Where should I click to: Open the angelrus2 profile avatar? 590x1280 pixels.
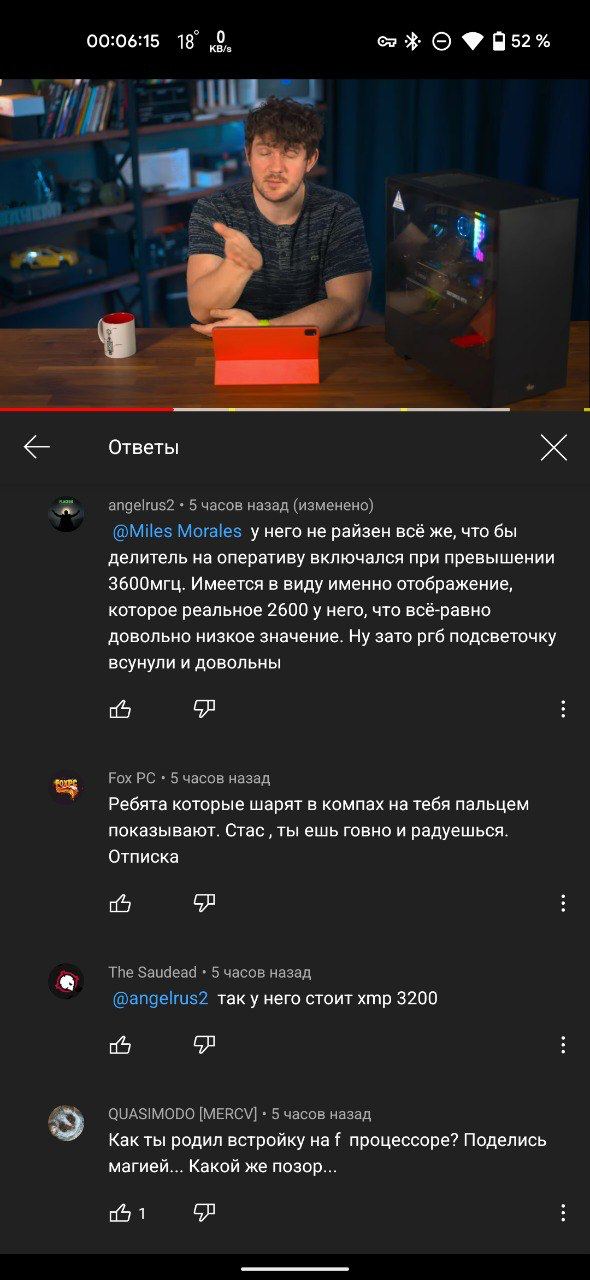coord(66,514)
